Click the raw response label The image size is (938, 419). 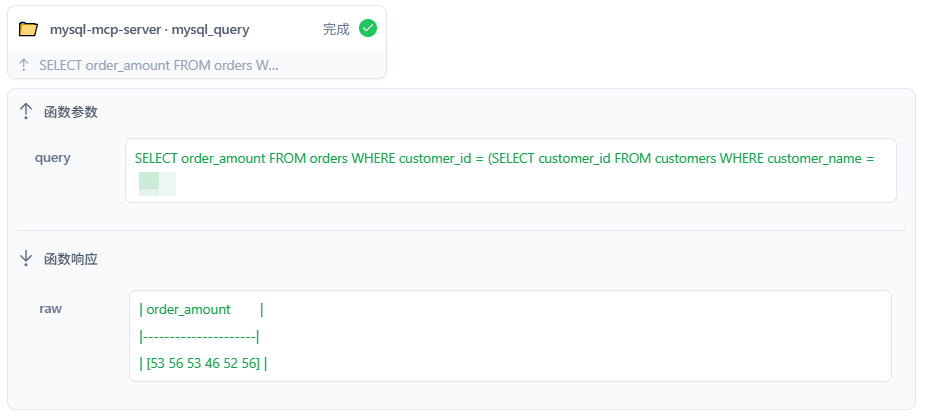point(51,309)
